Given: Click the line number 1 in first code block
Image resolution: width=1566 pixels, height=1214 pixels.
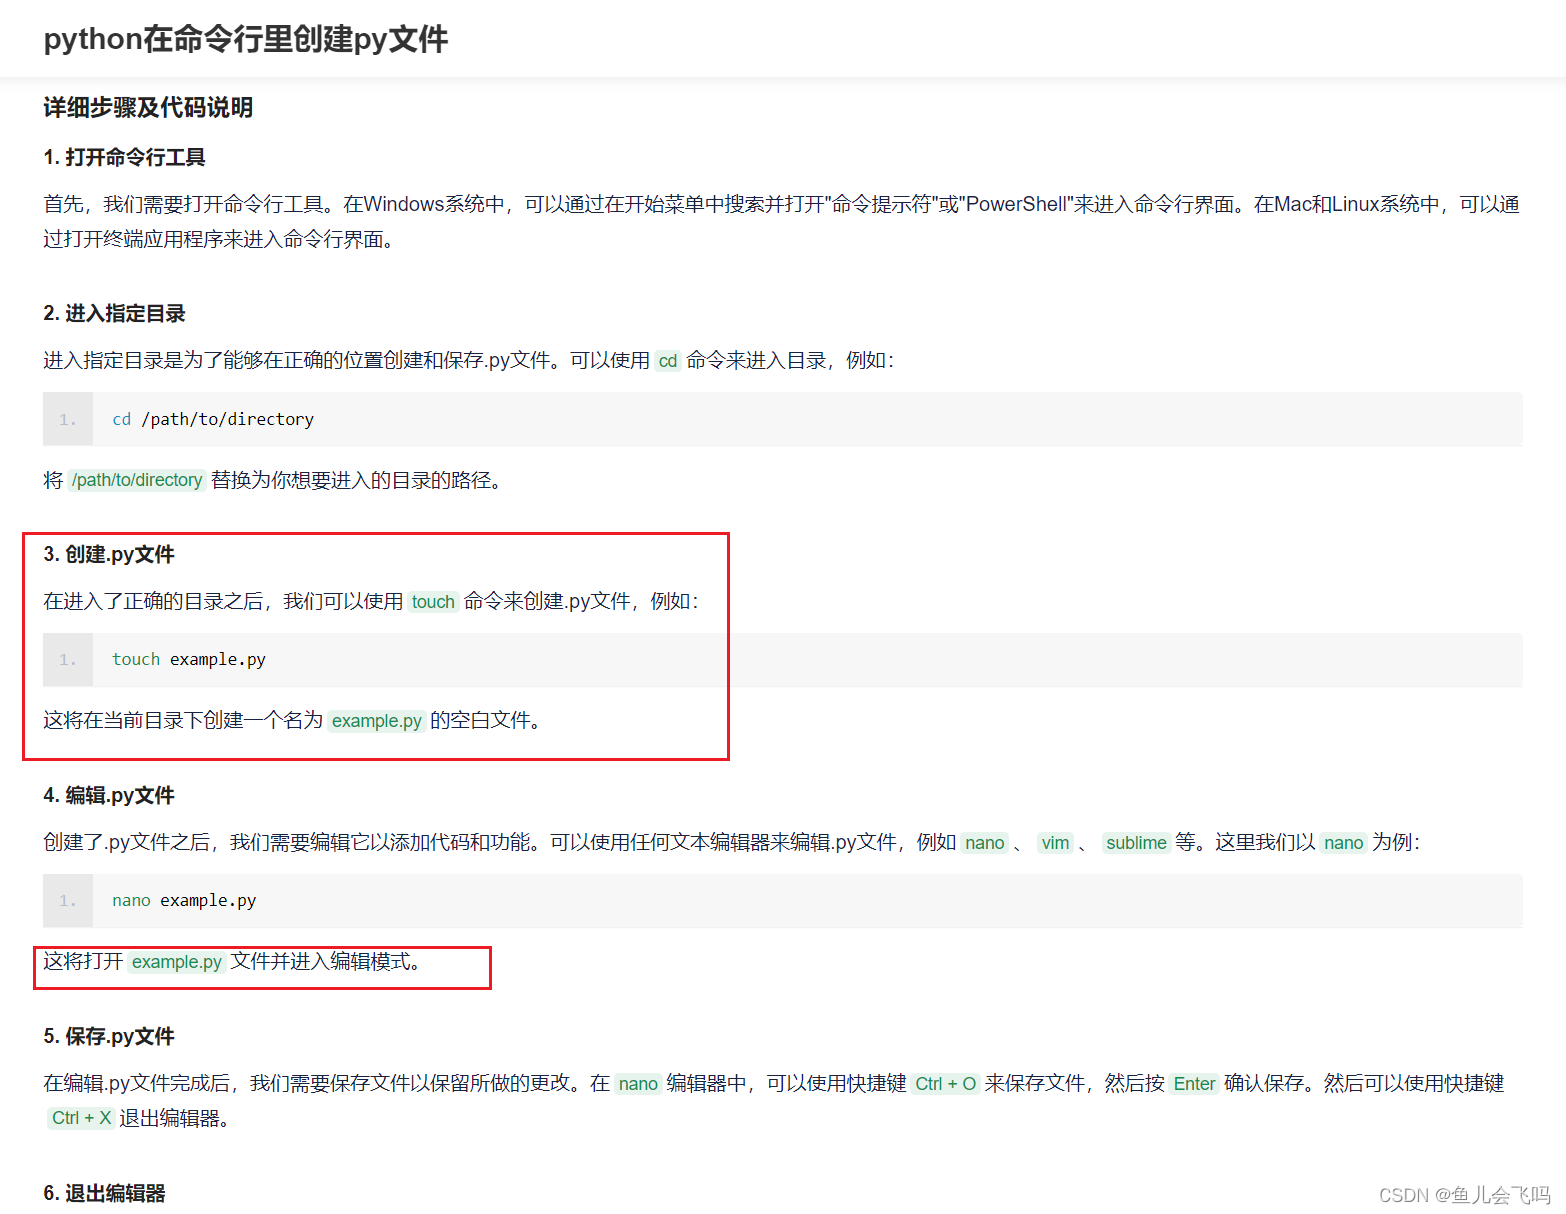Looking at the screenshot, I should pos(67,419).
